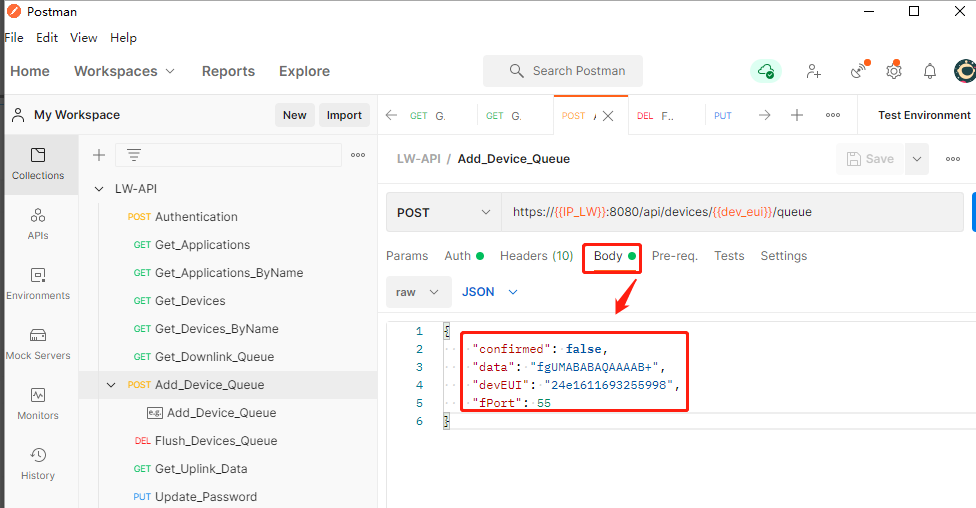Click the New button
The image size is (976, 508).
pyautogui.click(x=294, y=115)
